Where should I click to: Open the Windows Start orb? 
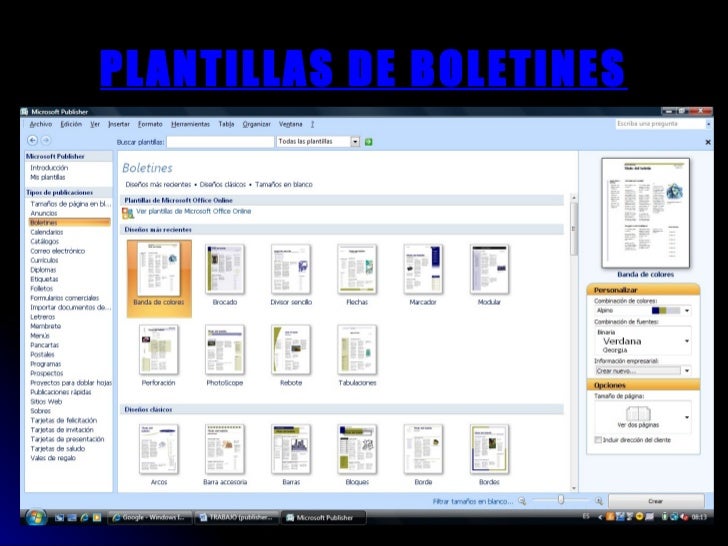point(36,518)
